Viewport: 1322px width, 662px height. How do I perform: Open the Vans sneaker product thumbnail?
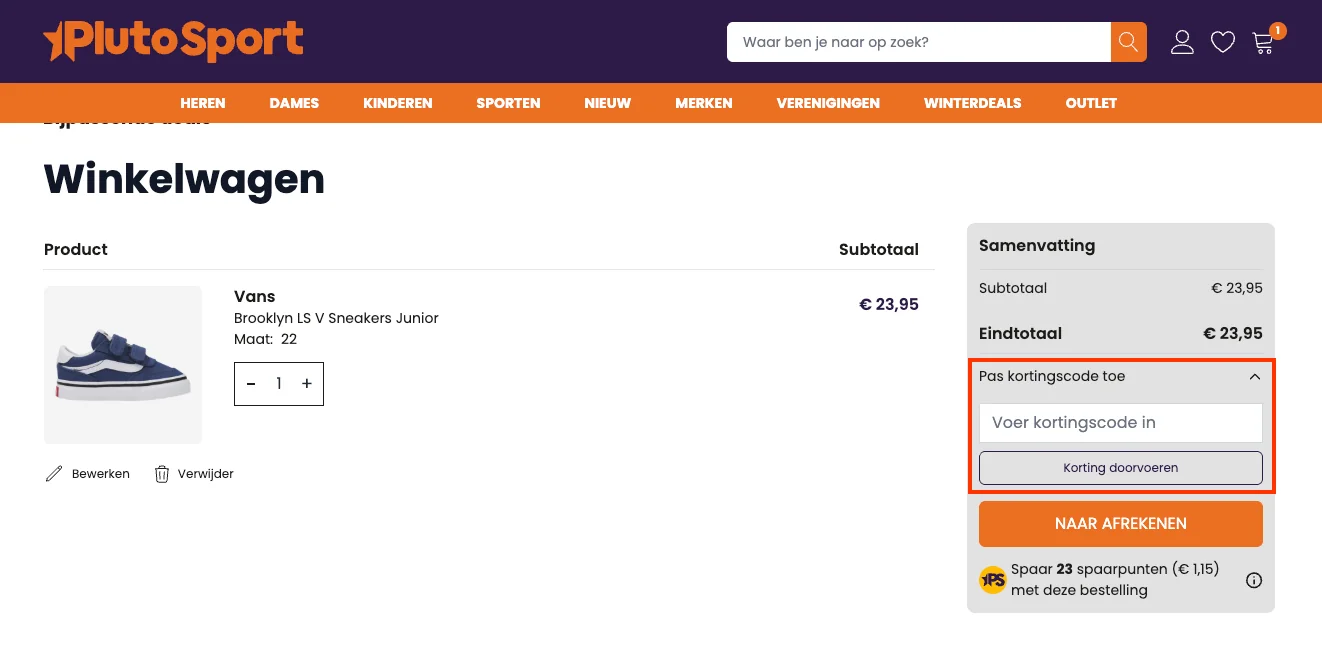point(122,364)
